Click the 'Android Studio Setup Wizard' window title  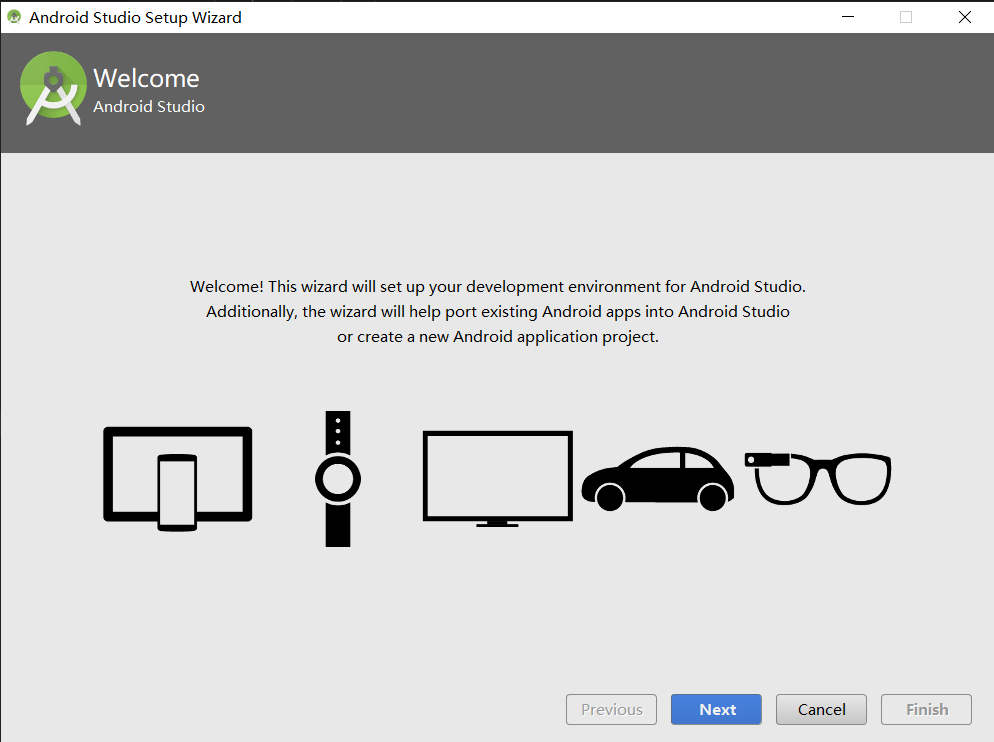tap(135, 18)
